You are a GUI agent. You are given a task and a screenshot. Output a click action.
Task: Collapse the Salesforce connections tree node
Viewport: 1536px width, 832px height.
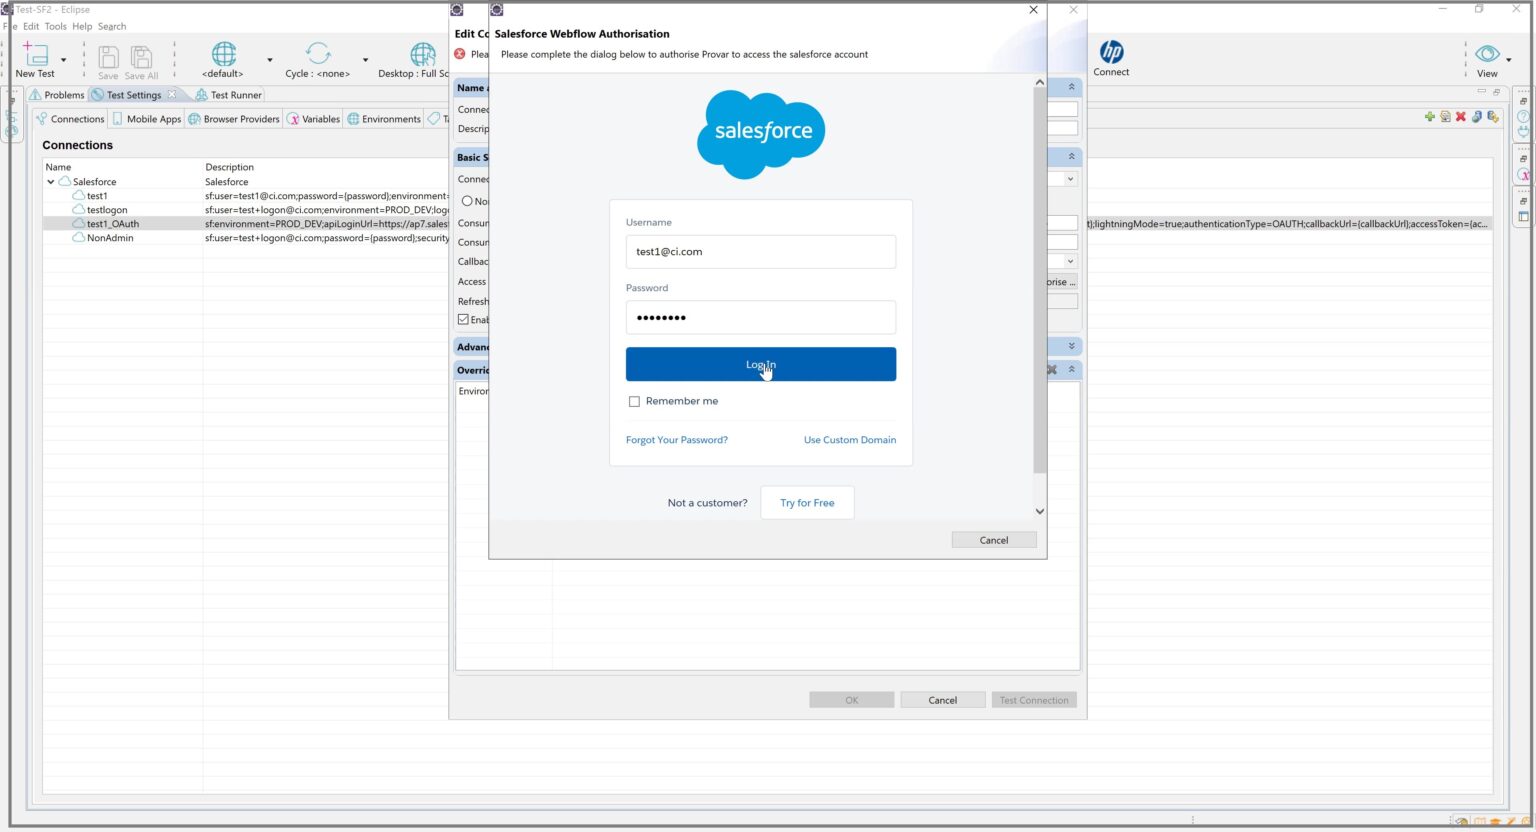tap(51, 181)
